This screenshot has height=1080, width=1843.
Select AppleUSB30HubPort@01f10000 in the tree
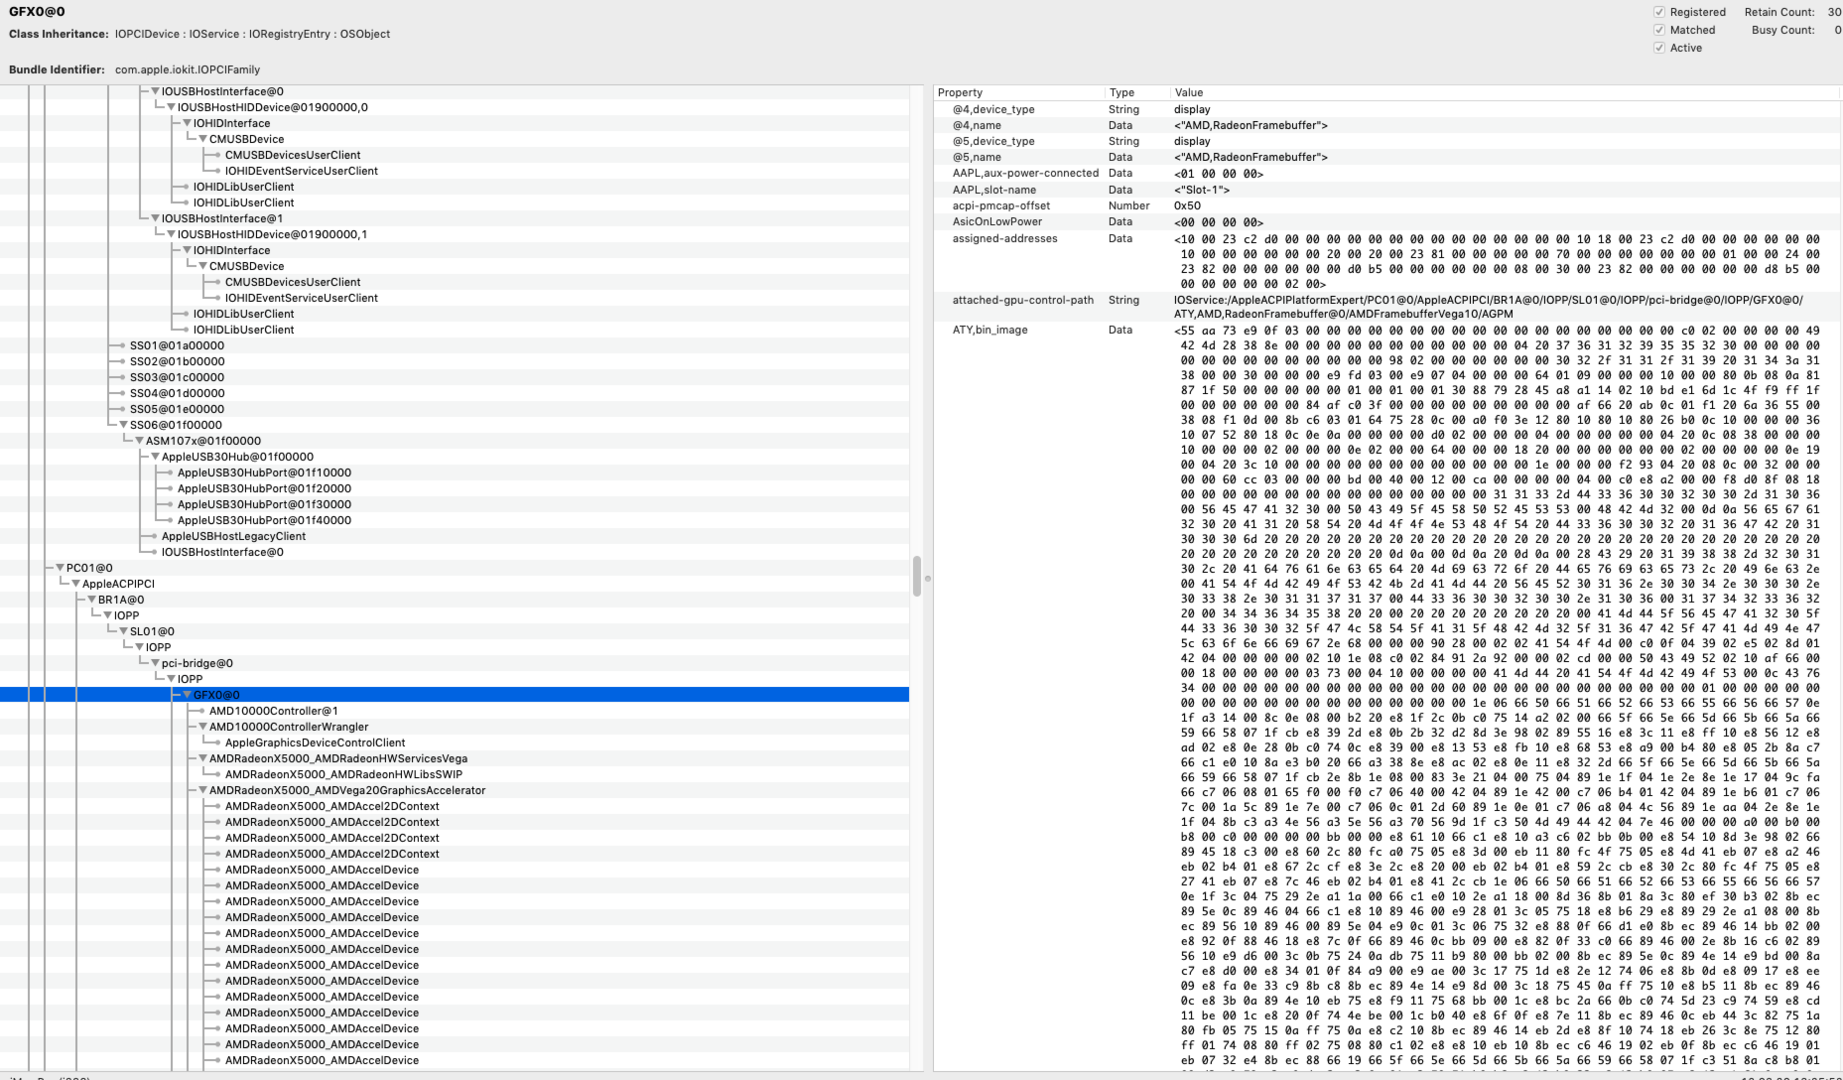(264, 473)
